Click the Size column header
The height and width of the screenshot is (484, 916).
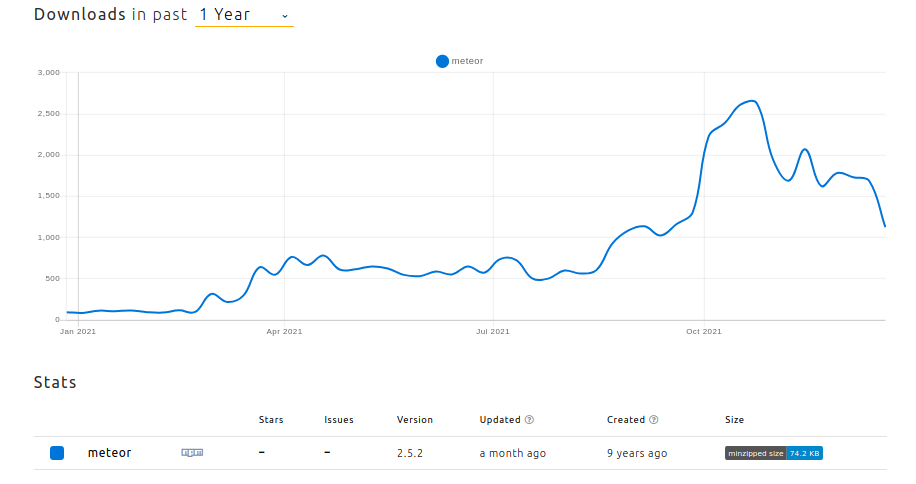tap(734, 420)
